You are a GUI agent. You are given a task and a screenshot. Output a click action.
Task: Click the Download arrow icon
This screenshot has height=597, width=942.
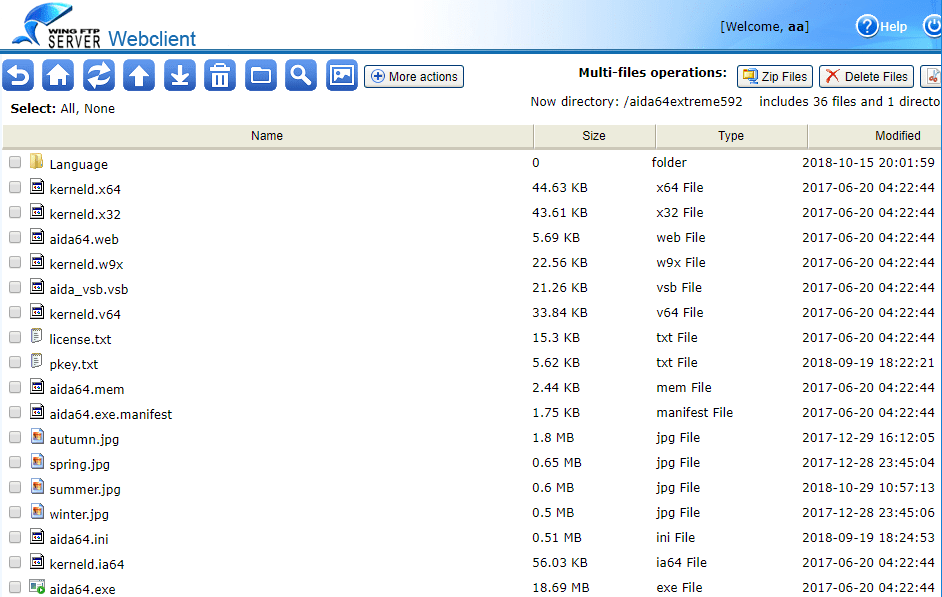[180, 76]
